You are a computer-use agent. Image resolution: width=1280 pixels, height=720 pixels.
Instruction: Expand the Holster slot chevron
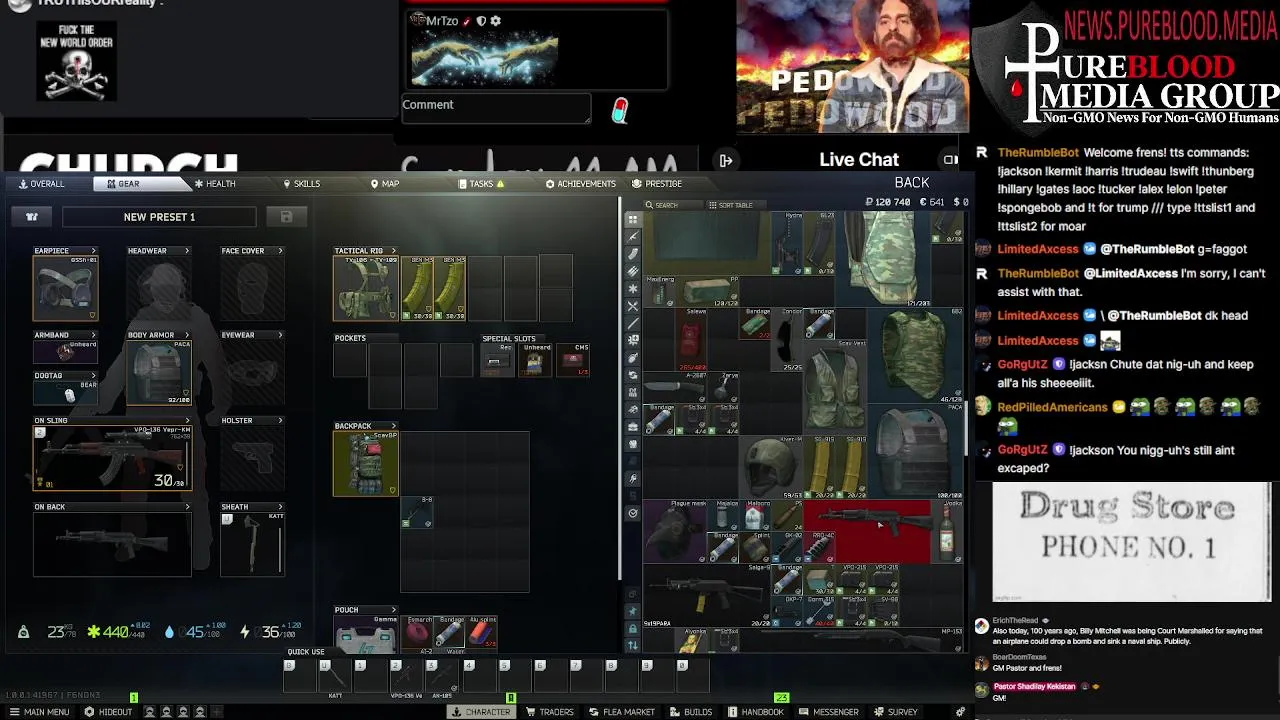coord(280,421)
